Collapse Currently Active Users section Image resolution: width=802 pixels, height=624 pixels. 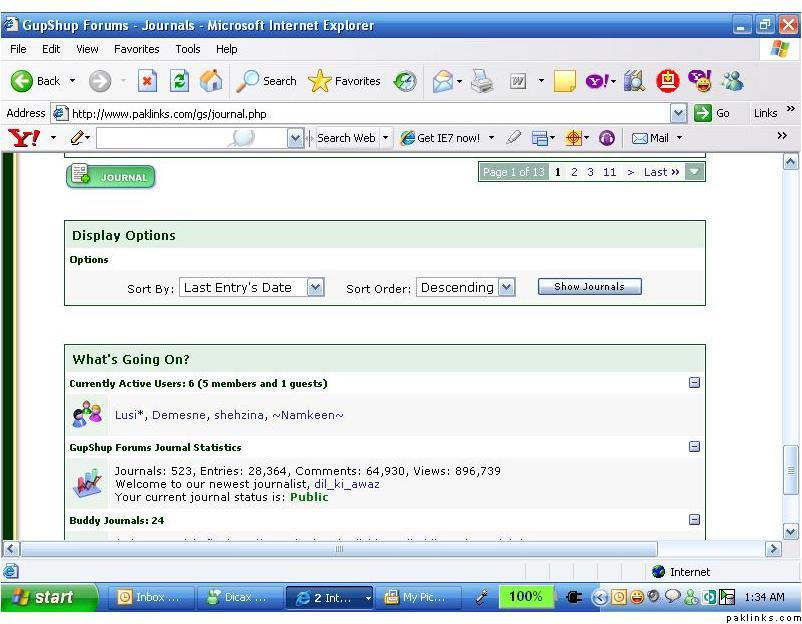694,383
